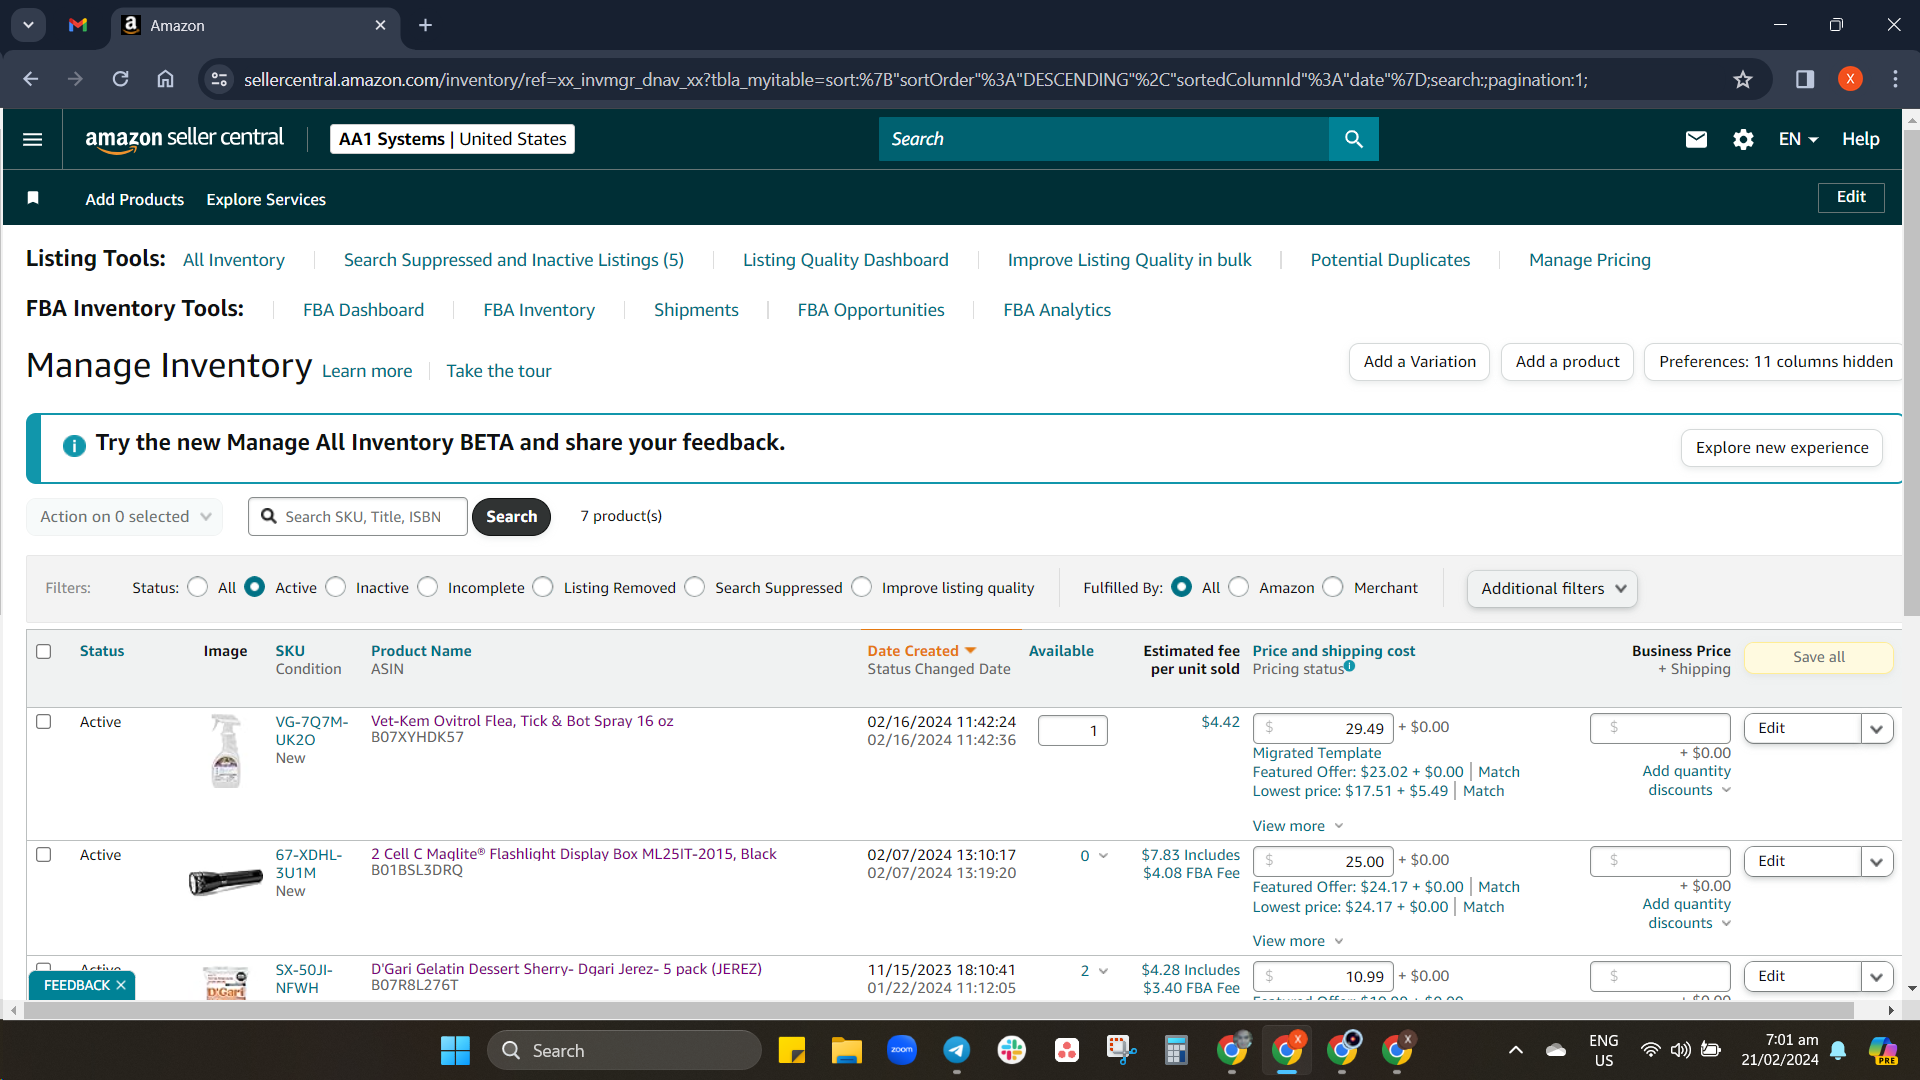Click the bookmark flag icon beside Add Products
Screen dimensions: 1920x1080
click(x=33, y=198)
